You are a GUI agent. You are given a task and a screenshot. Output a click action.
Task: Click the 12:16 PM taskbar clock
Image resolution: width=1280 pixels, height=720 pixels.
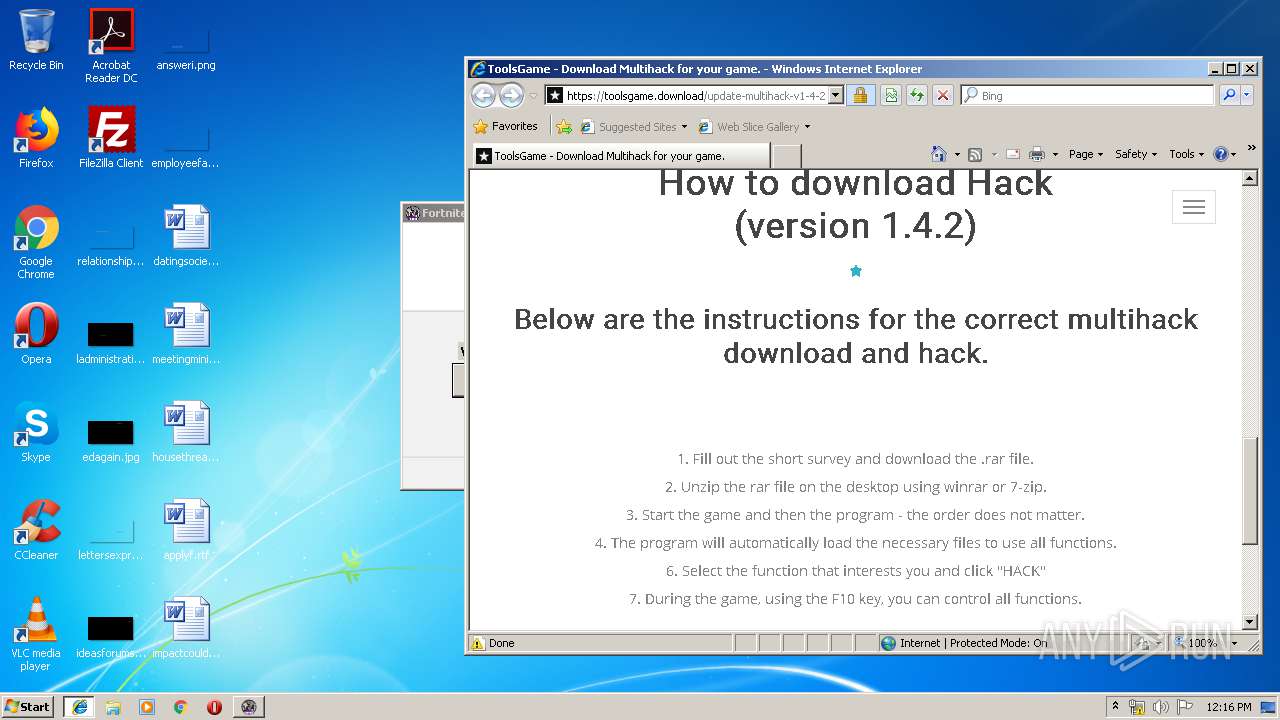[1229, 707]
